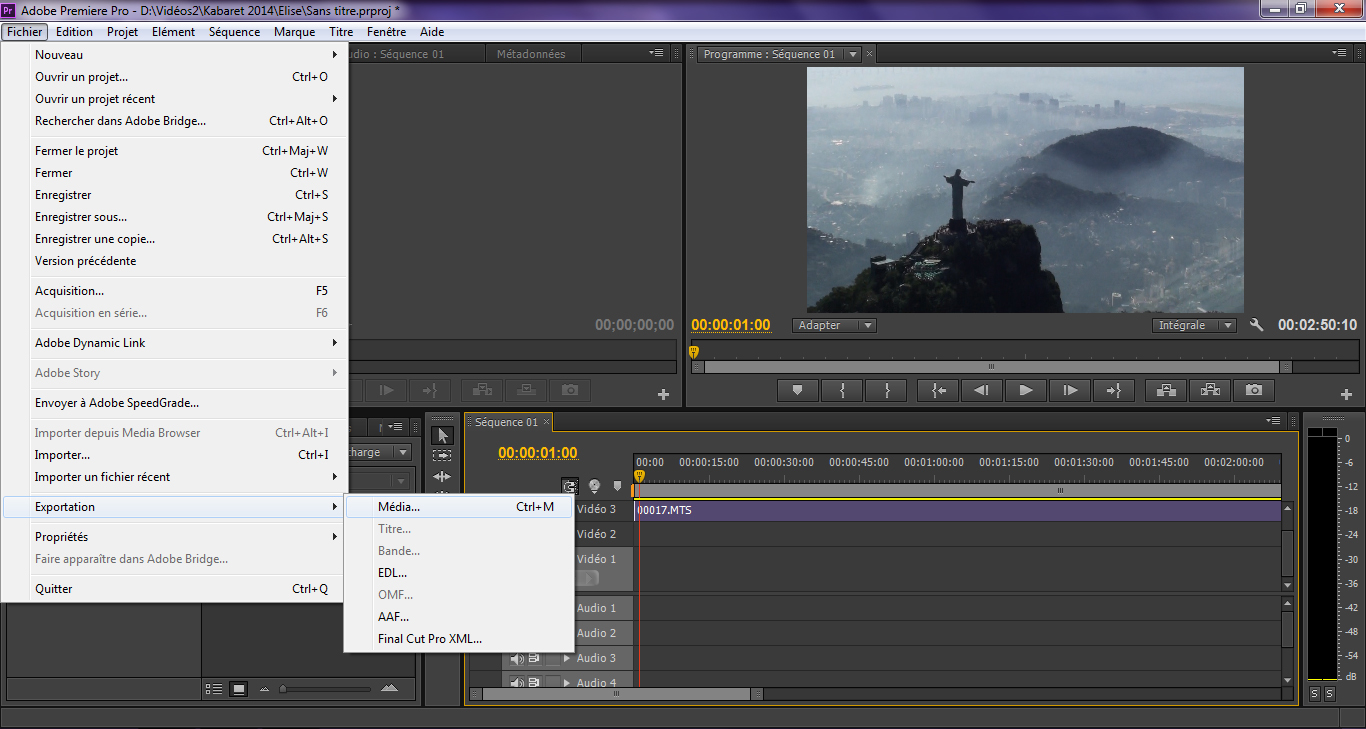The image size is (1366, 729).
Task: Select the Selection arrow tool
Action: 442,435
